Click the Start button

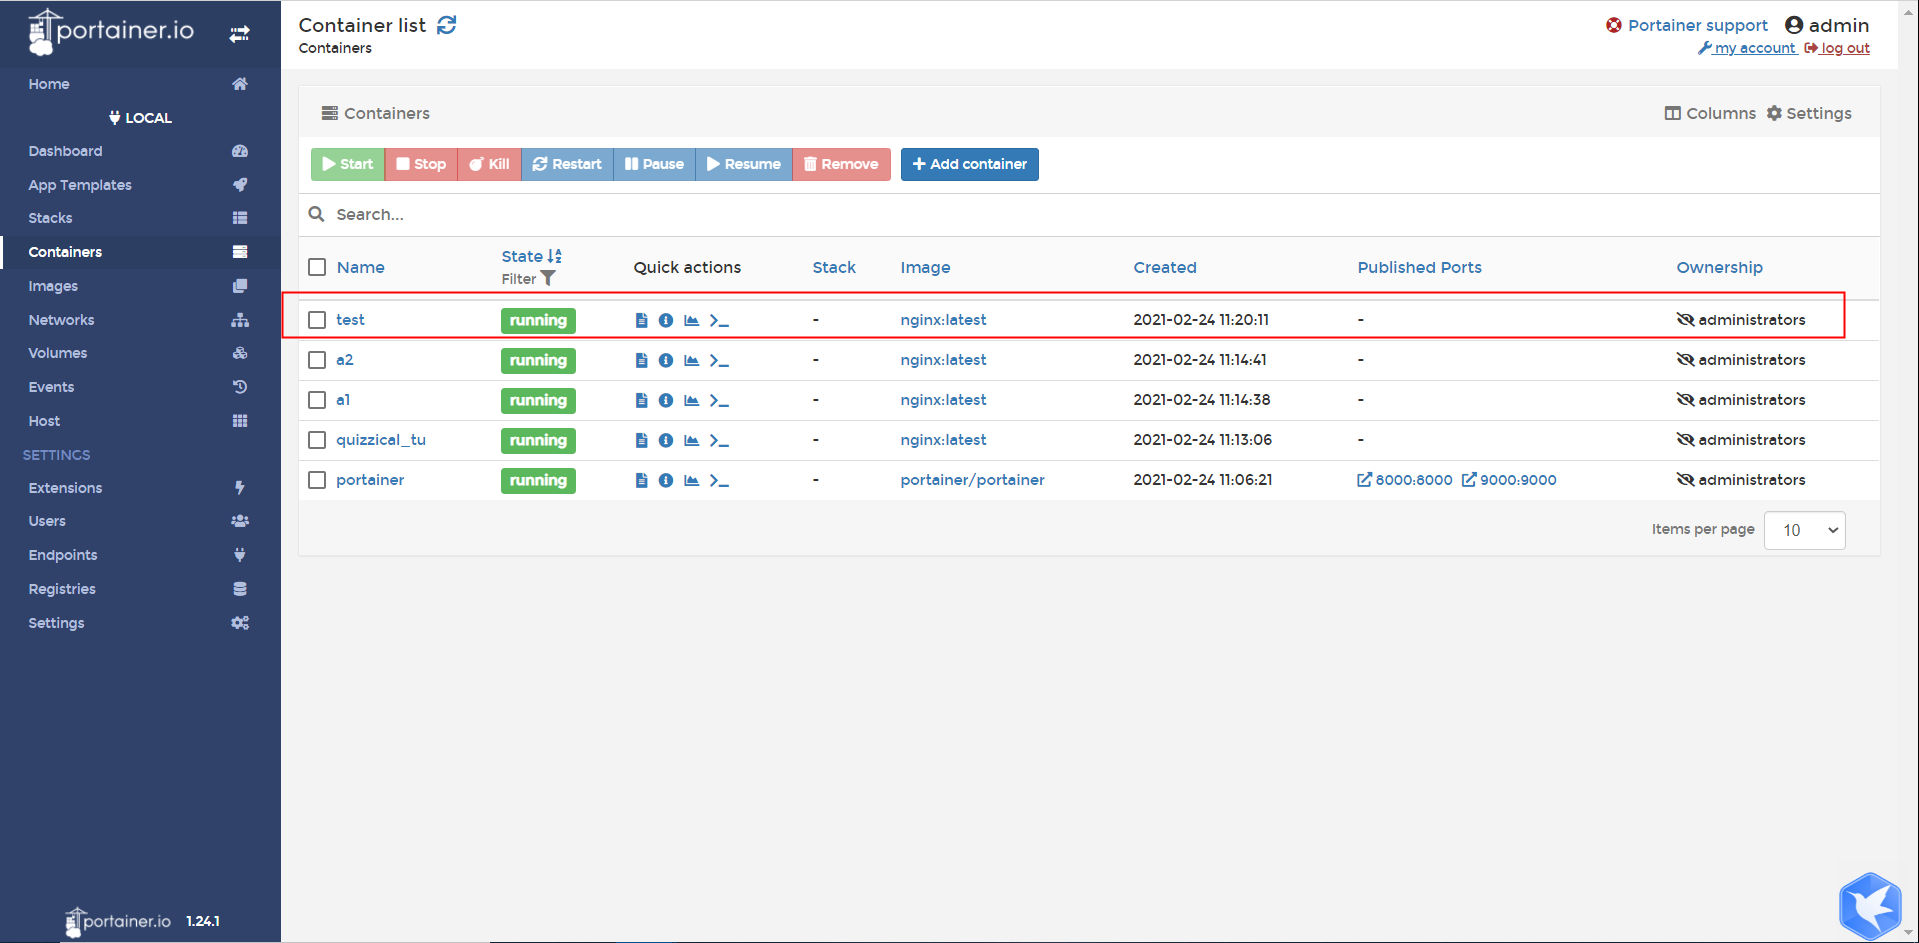[348, 164]
